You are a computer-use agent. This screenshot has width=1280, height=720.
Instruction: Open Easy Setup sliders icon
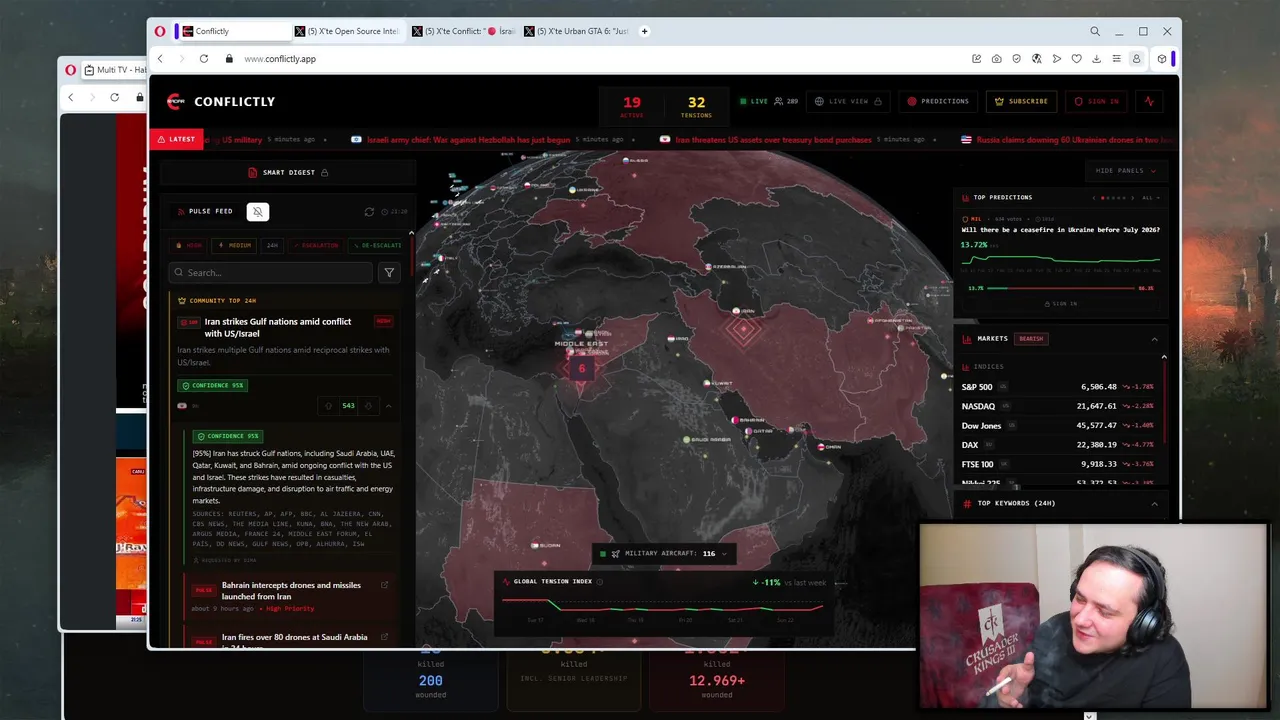[1116, 59]
